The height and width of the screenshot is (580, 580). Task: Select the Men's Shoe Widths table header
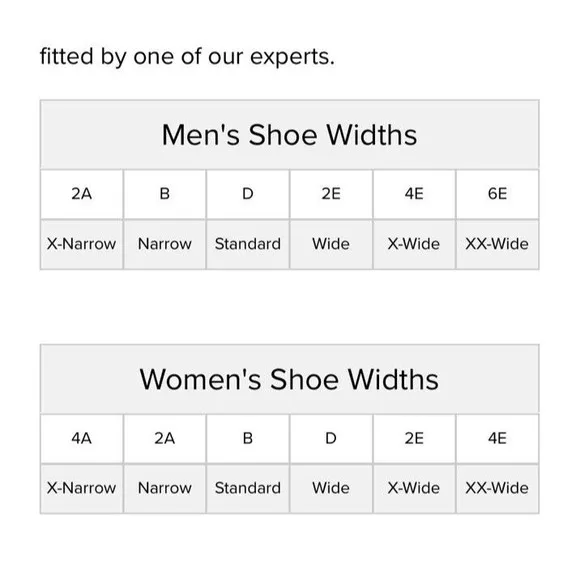point(290,135)
